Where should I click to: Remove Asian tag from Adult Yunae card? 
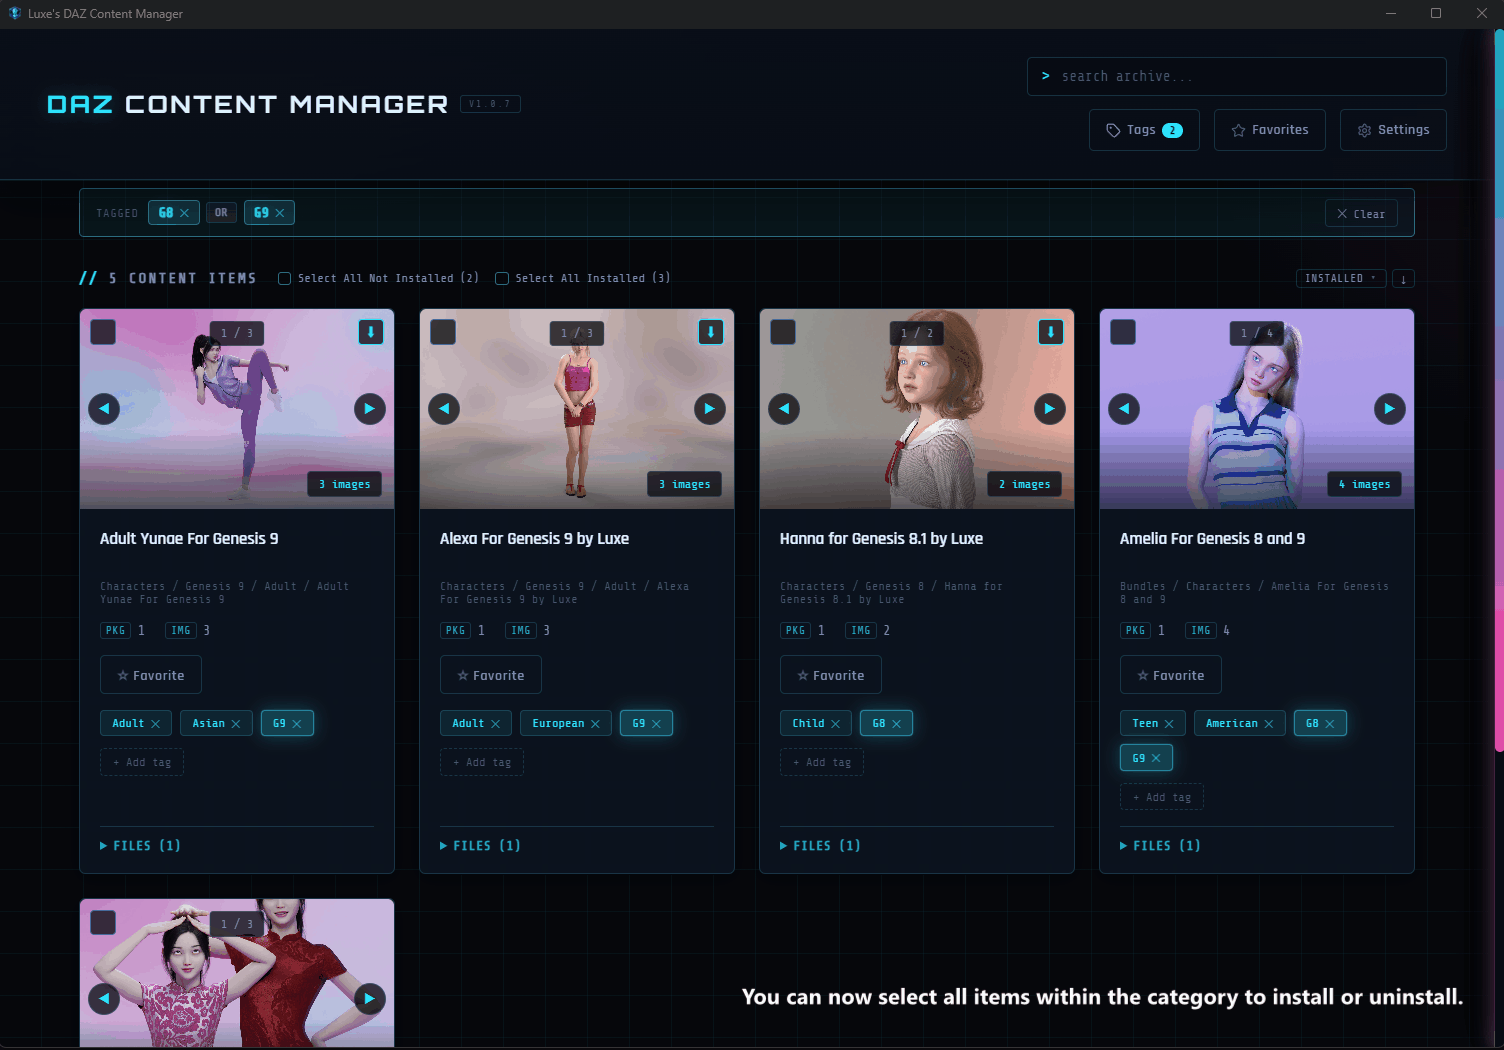(236, 724)
